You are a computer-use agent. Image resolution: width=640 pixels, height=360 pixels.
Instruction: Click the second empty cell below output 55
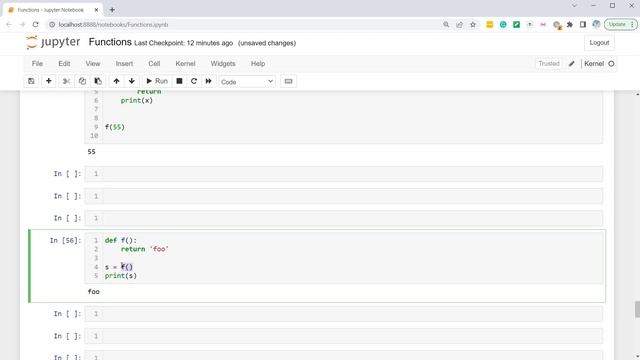click(x=344, y=196)
